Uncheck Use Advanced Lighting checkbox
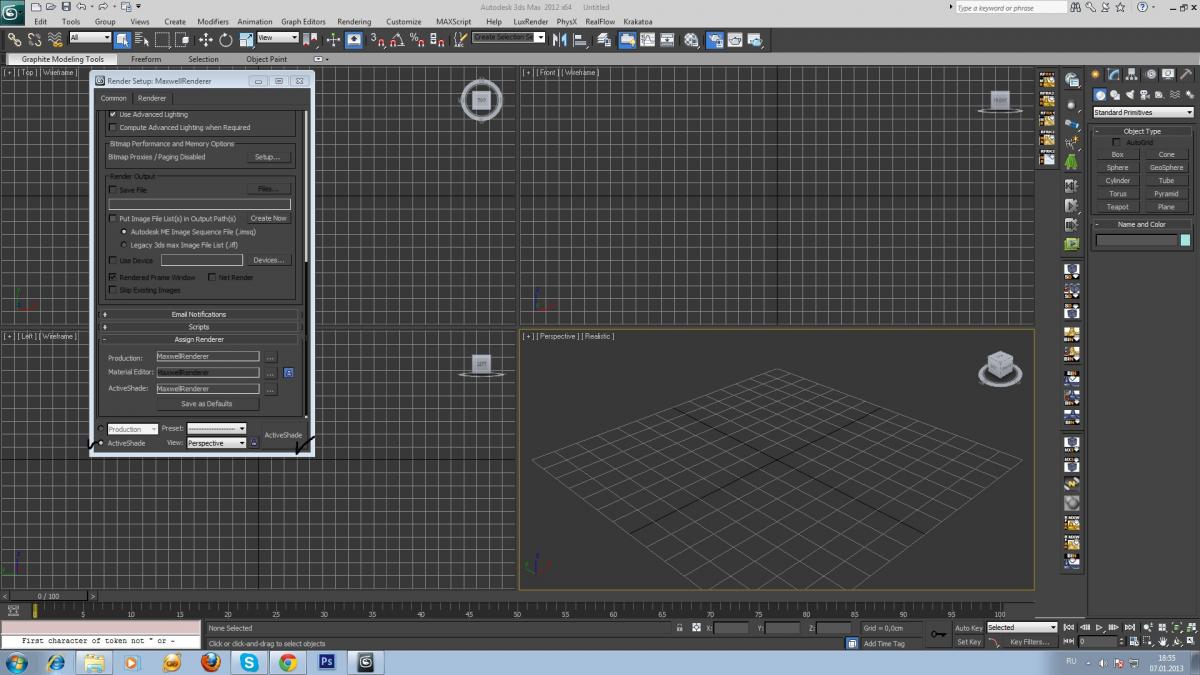This screenshot has height=675, width=1200. (x=113, y=115)
